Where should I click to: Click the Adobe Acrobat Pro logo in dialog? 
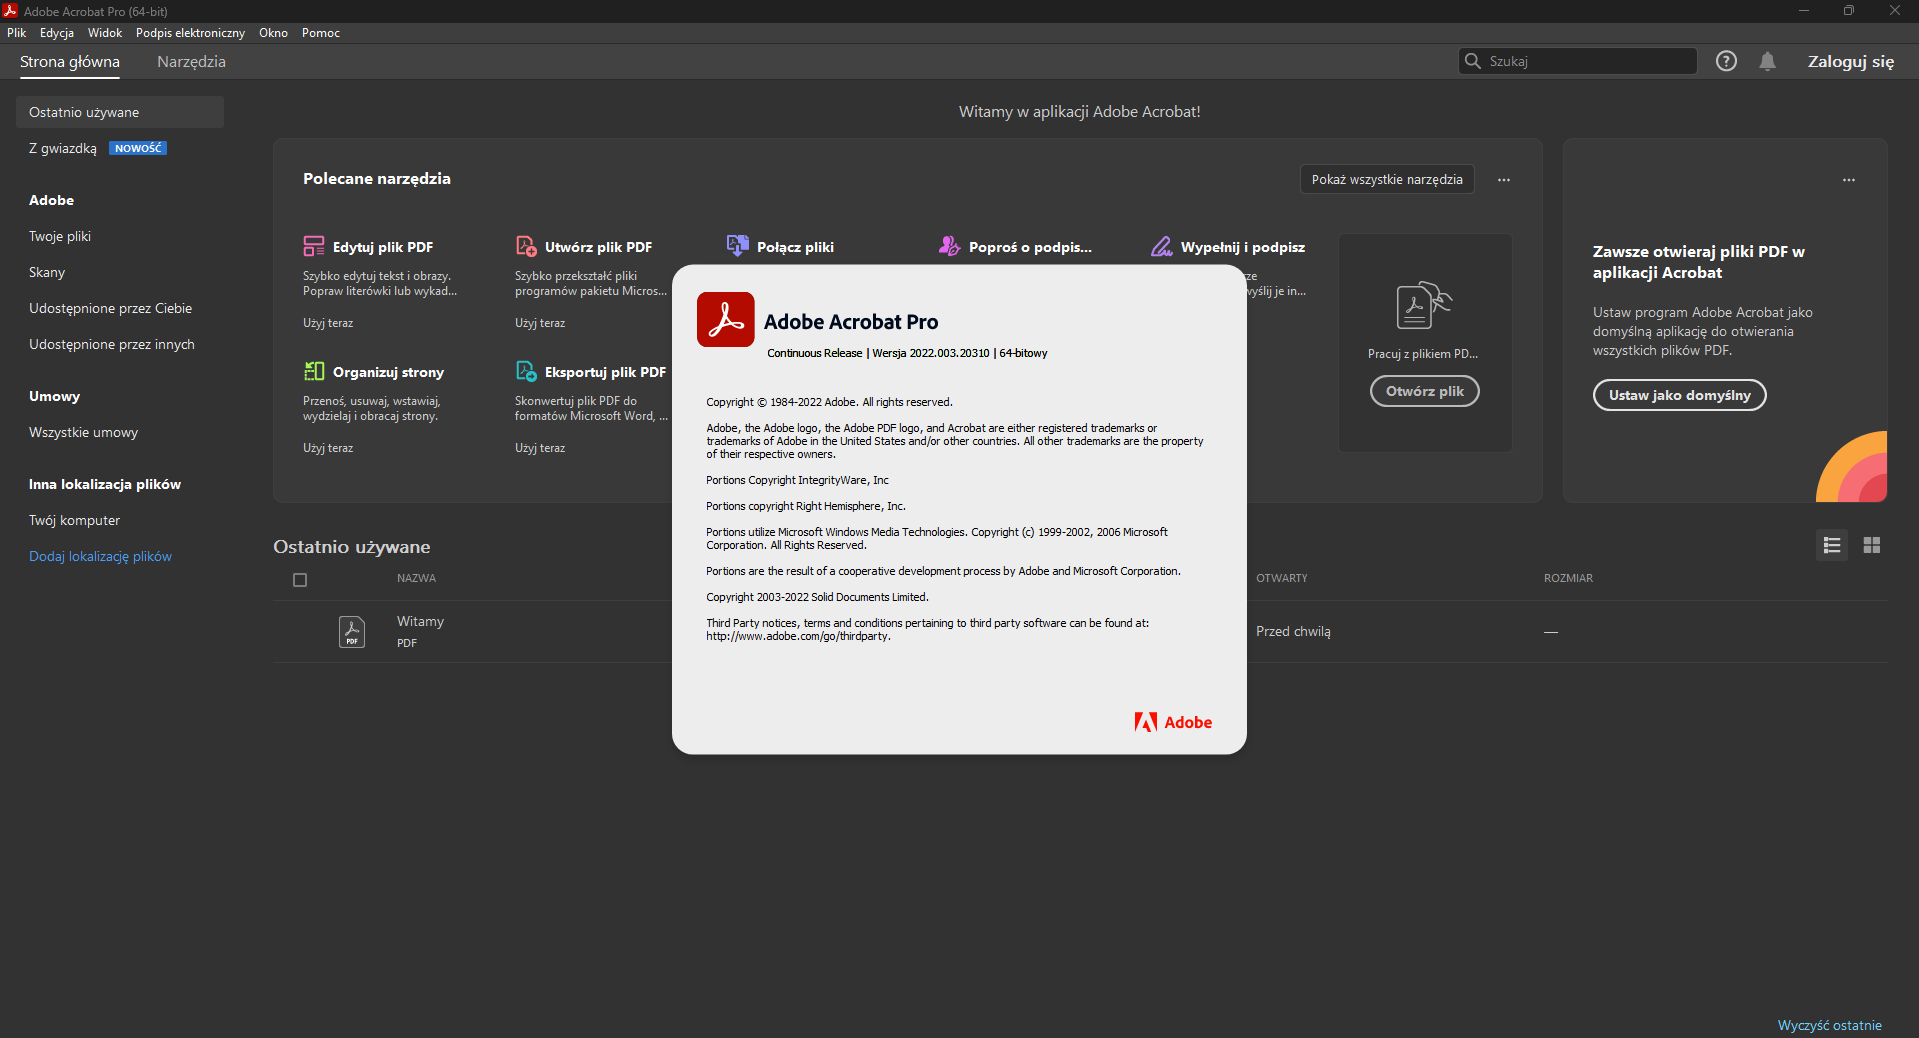tap(726, 320)
